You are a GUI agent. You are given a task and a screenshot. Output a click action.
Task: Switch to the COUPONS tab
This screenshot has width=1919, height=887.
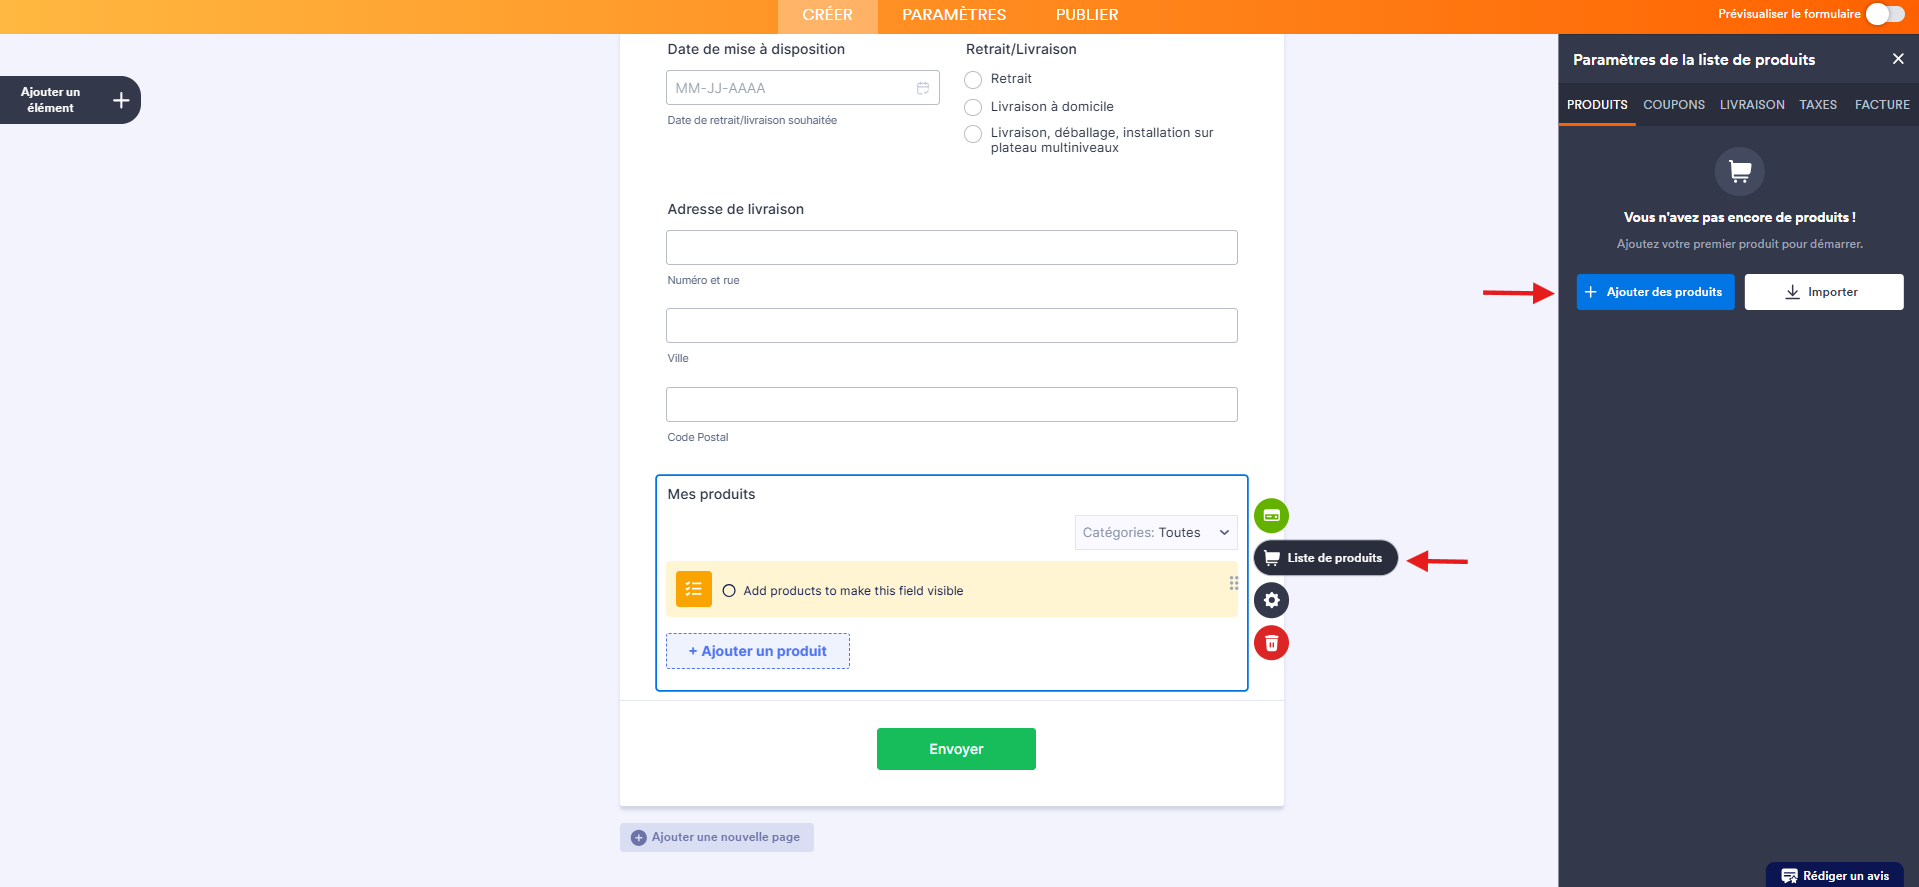coord(1673,105)
